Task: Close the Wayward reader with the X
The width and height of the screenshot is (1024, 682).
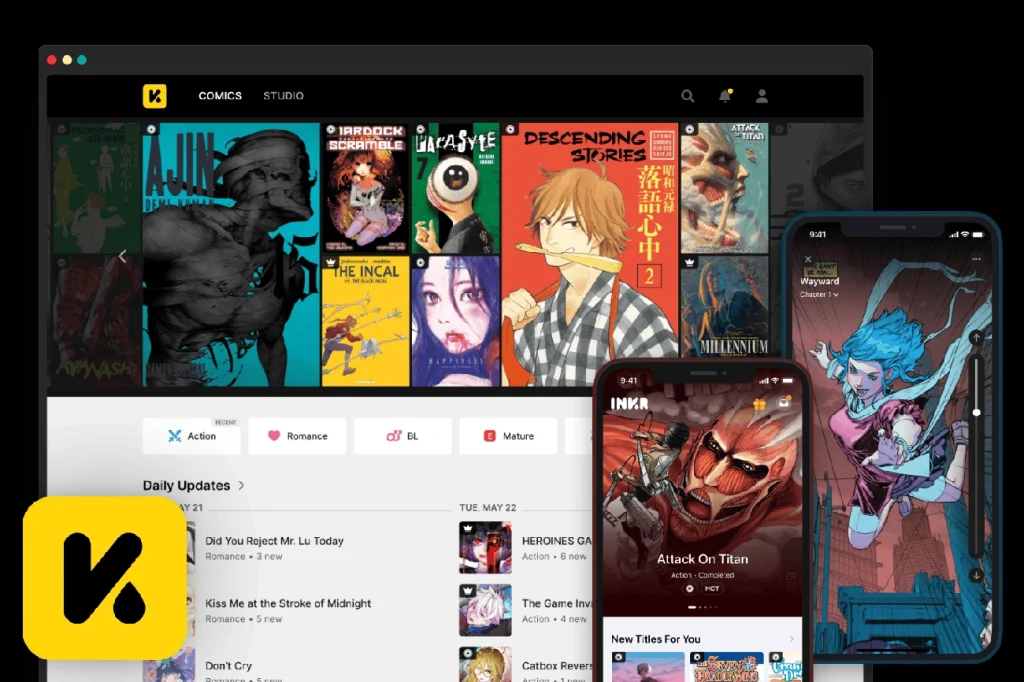Action: (809, 259)
